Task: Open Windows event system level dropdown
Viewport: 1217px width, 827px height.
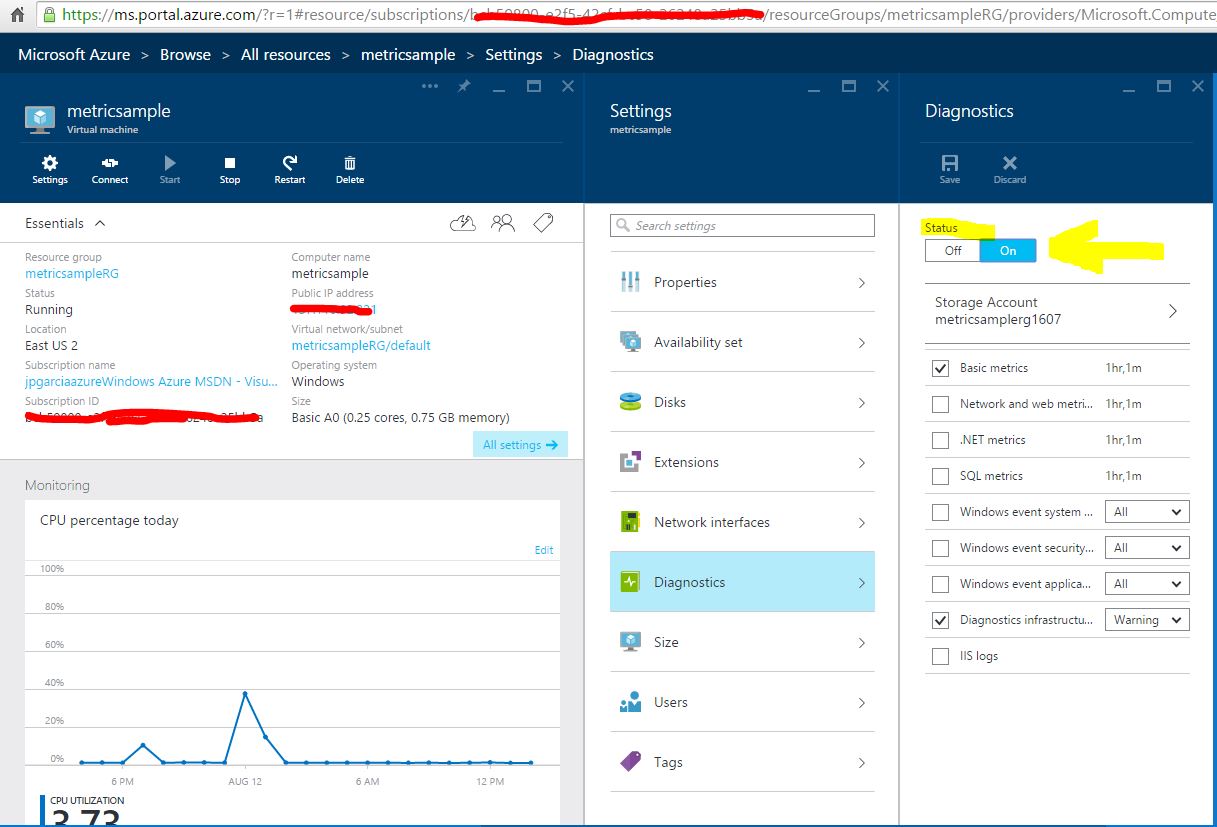Action: (1146, 512)
